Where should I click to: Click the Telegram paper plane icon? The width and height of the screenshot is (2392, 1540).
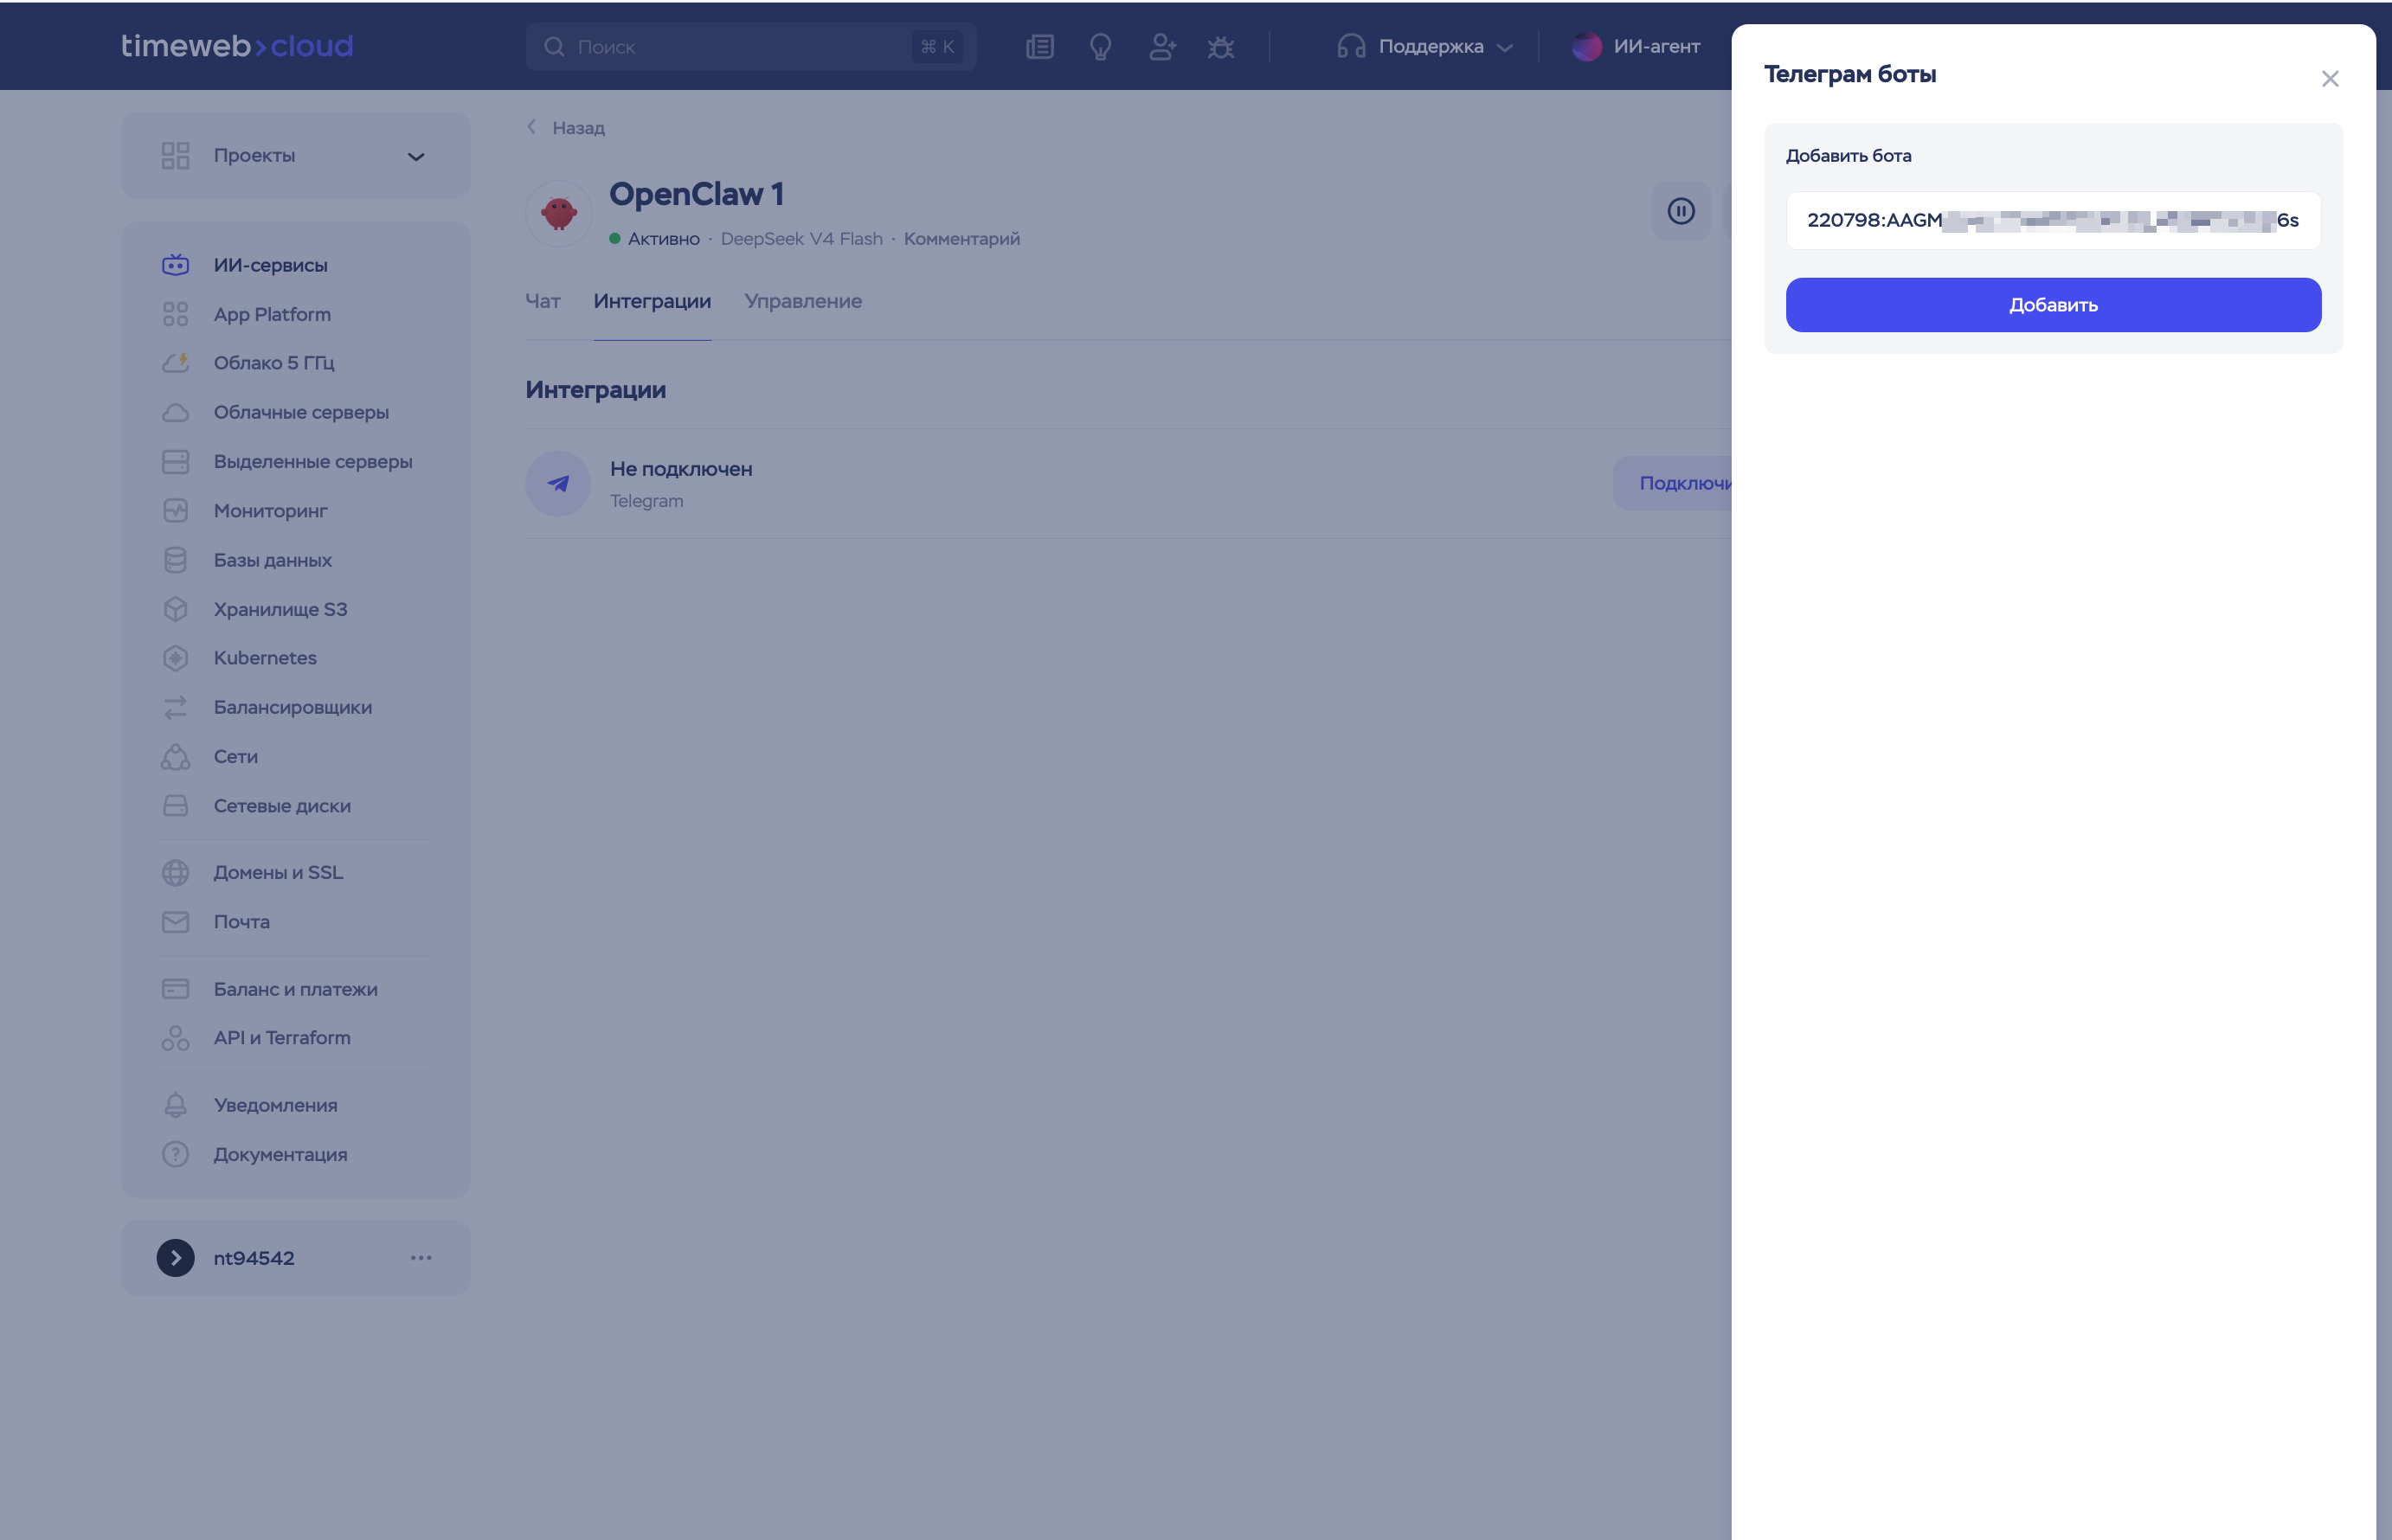coord(558,484)
